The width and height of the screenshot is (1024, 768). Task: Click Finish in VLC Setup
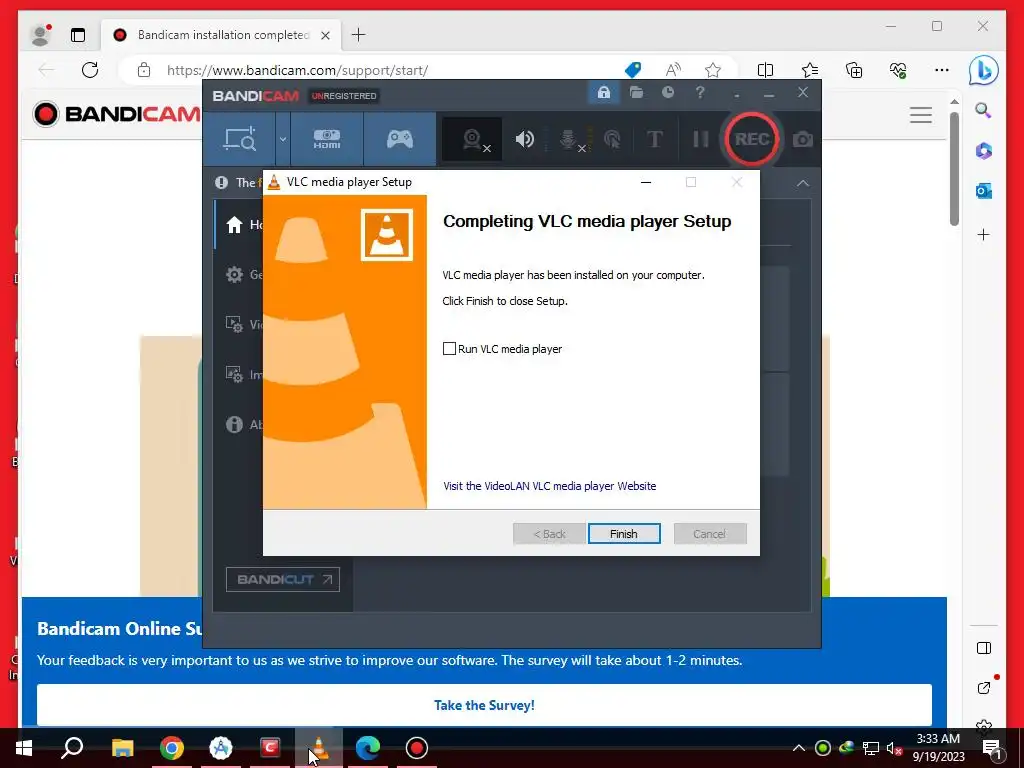tap(624, 534)
